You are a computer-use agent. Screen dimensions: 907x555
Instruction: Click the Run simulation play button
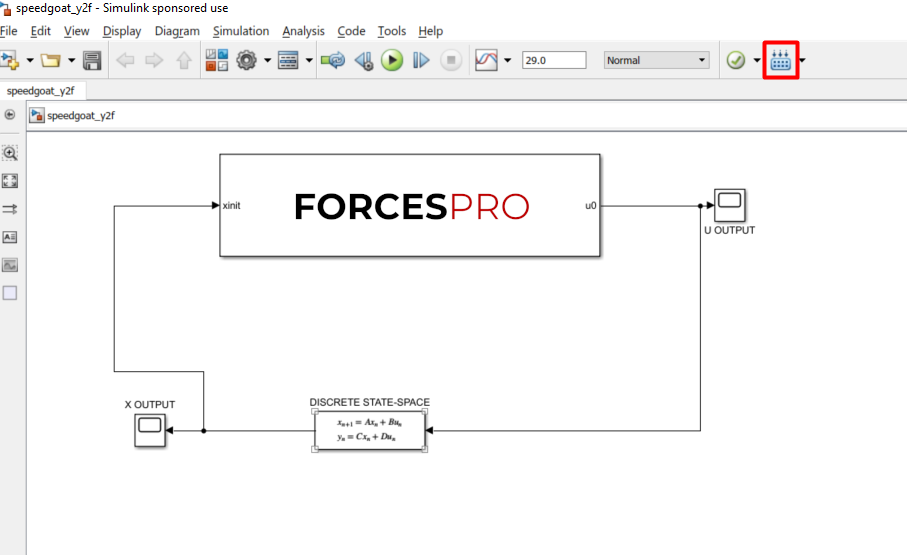coord(392,61)
